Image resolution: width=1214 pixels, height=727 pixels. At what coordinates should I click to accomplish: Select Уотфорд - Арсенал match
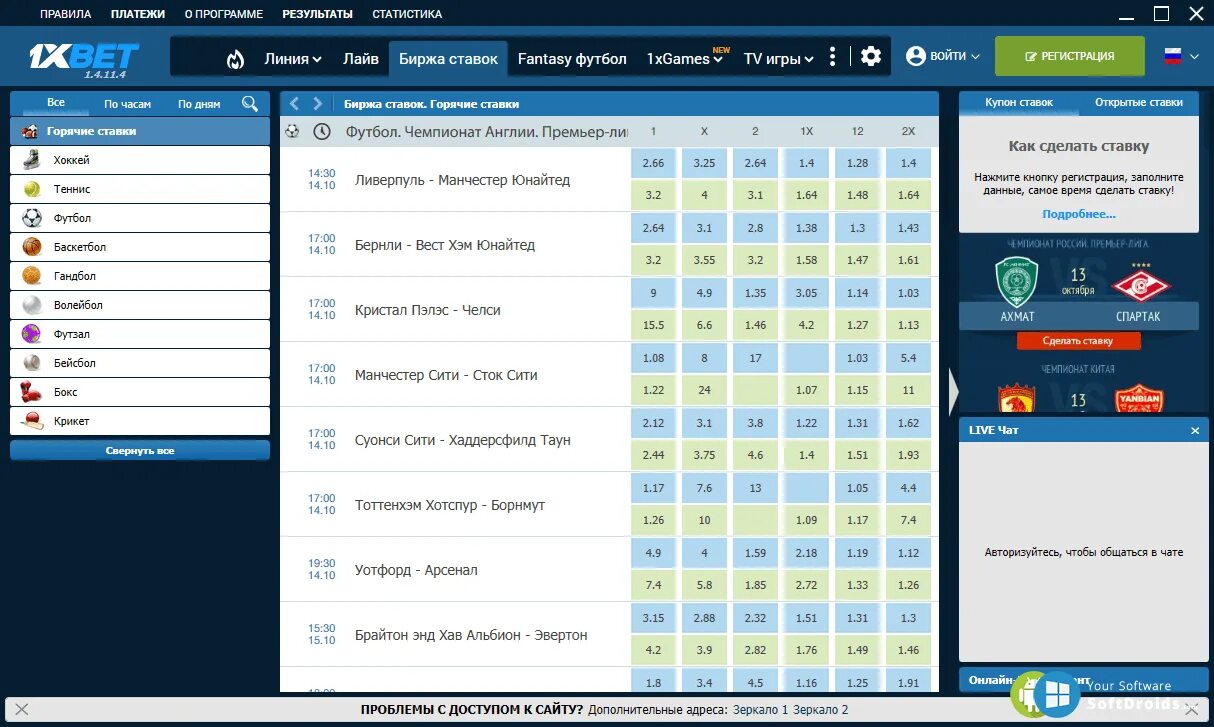pyautogui.click(x=416, y=570)
